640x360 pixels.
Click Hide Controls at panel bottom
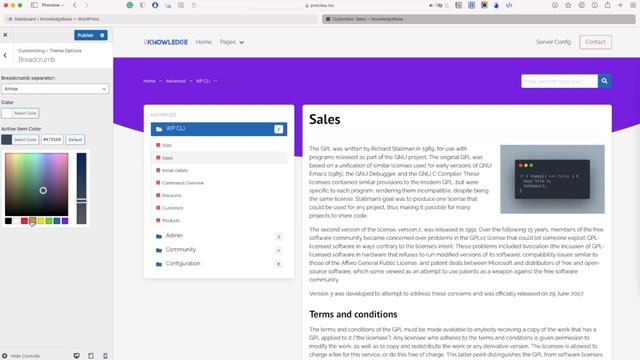[x=21, y=356]
